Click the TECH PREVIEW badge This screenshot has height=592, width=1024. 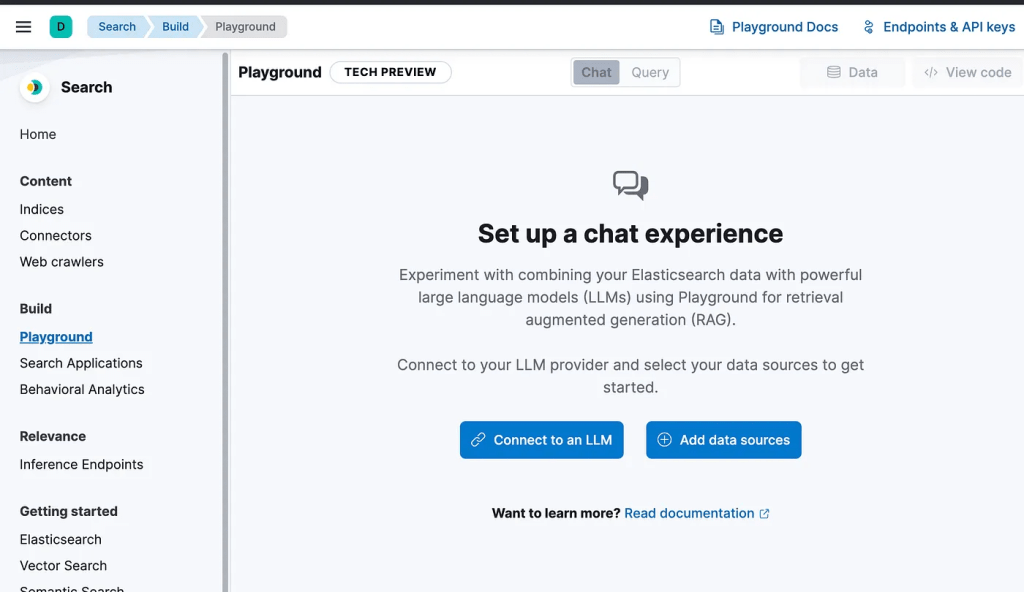point(390,72)
